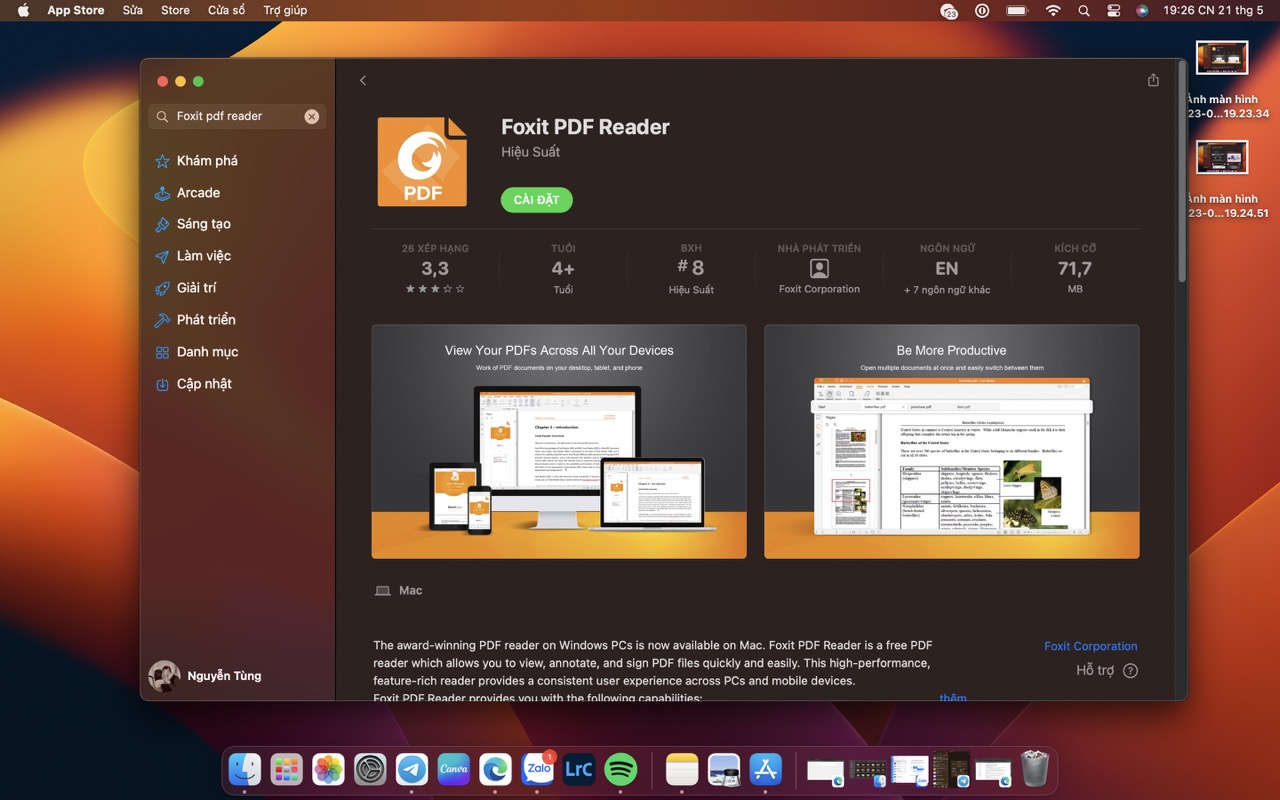Go back using the back chevron
The width and height of the screenshot is (1280, 800).
click(363, 80)
